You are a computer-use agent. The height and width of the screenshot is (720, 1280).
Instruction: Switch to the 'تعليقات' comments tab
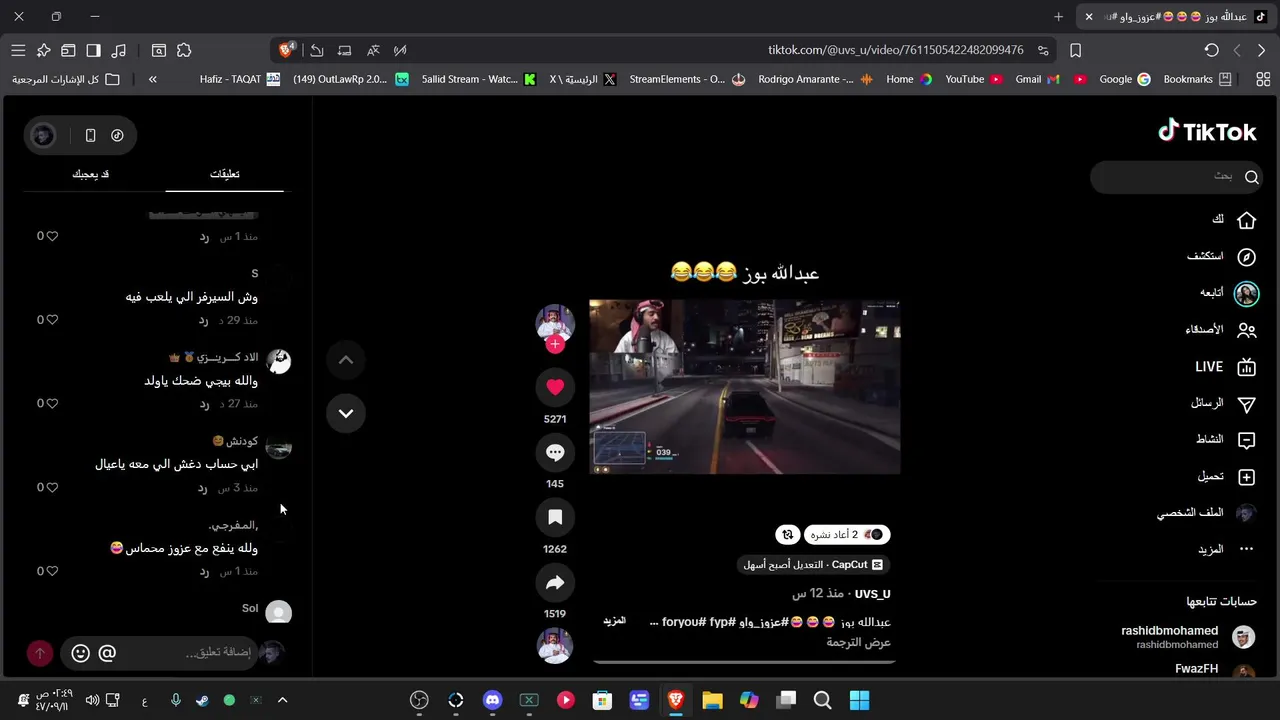tap(225, 174)
